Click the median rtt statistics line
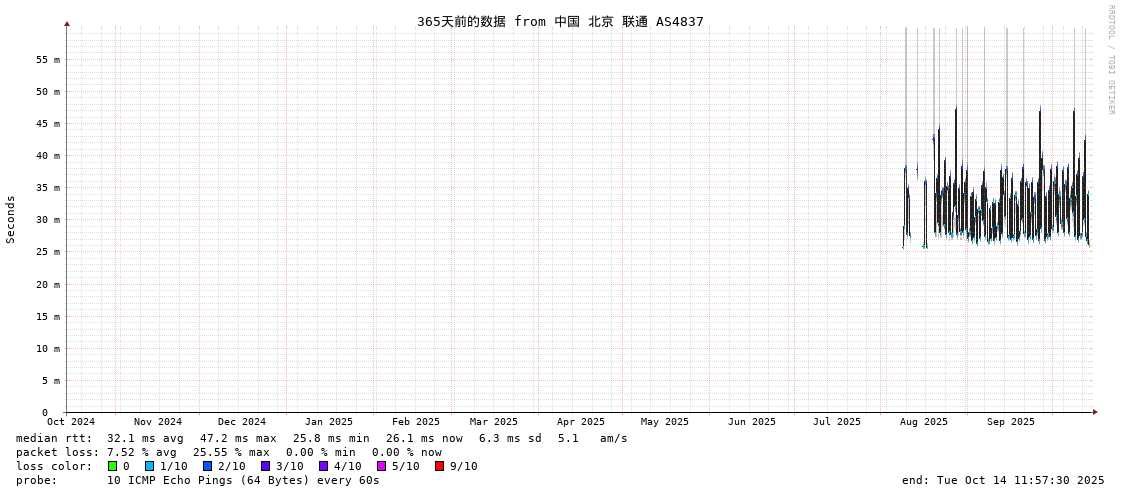The height and width of the screenshot is (494, 1121). [x=321, y=438]
